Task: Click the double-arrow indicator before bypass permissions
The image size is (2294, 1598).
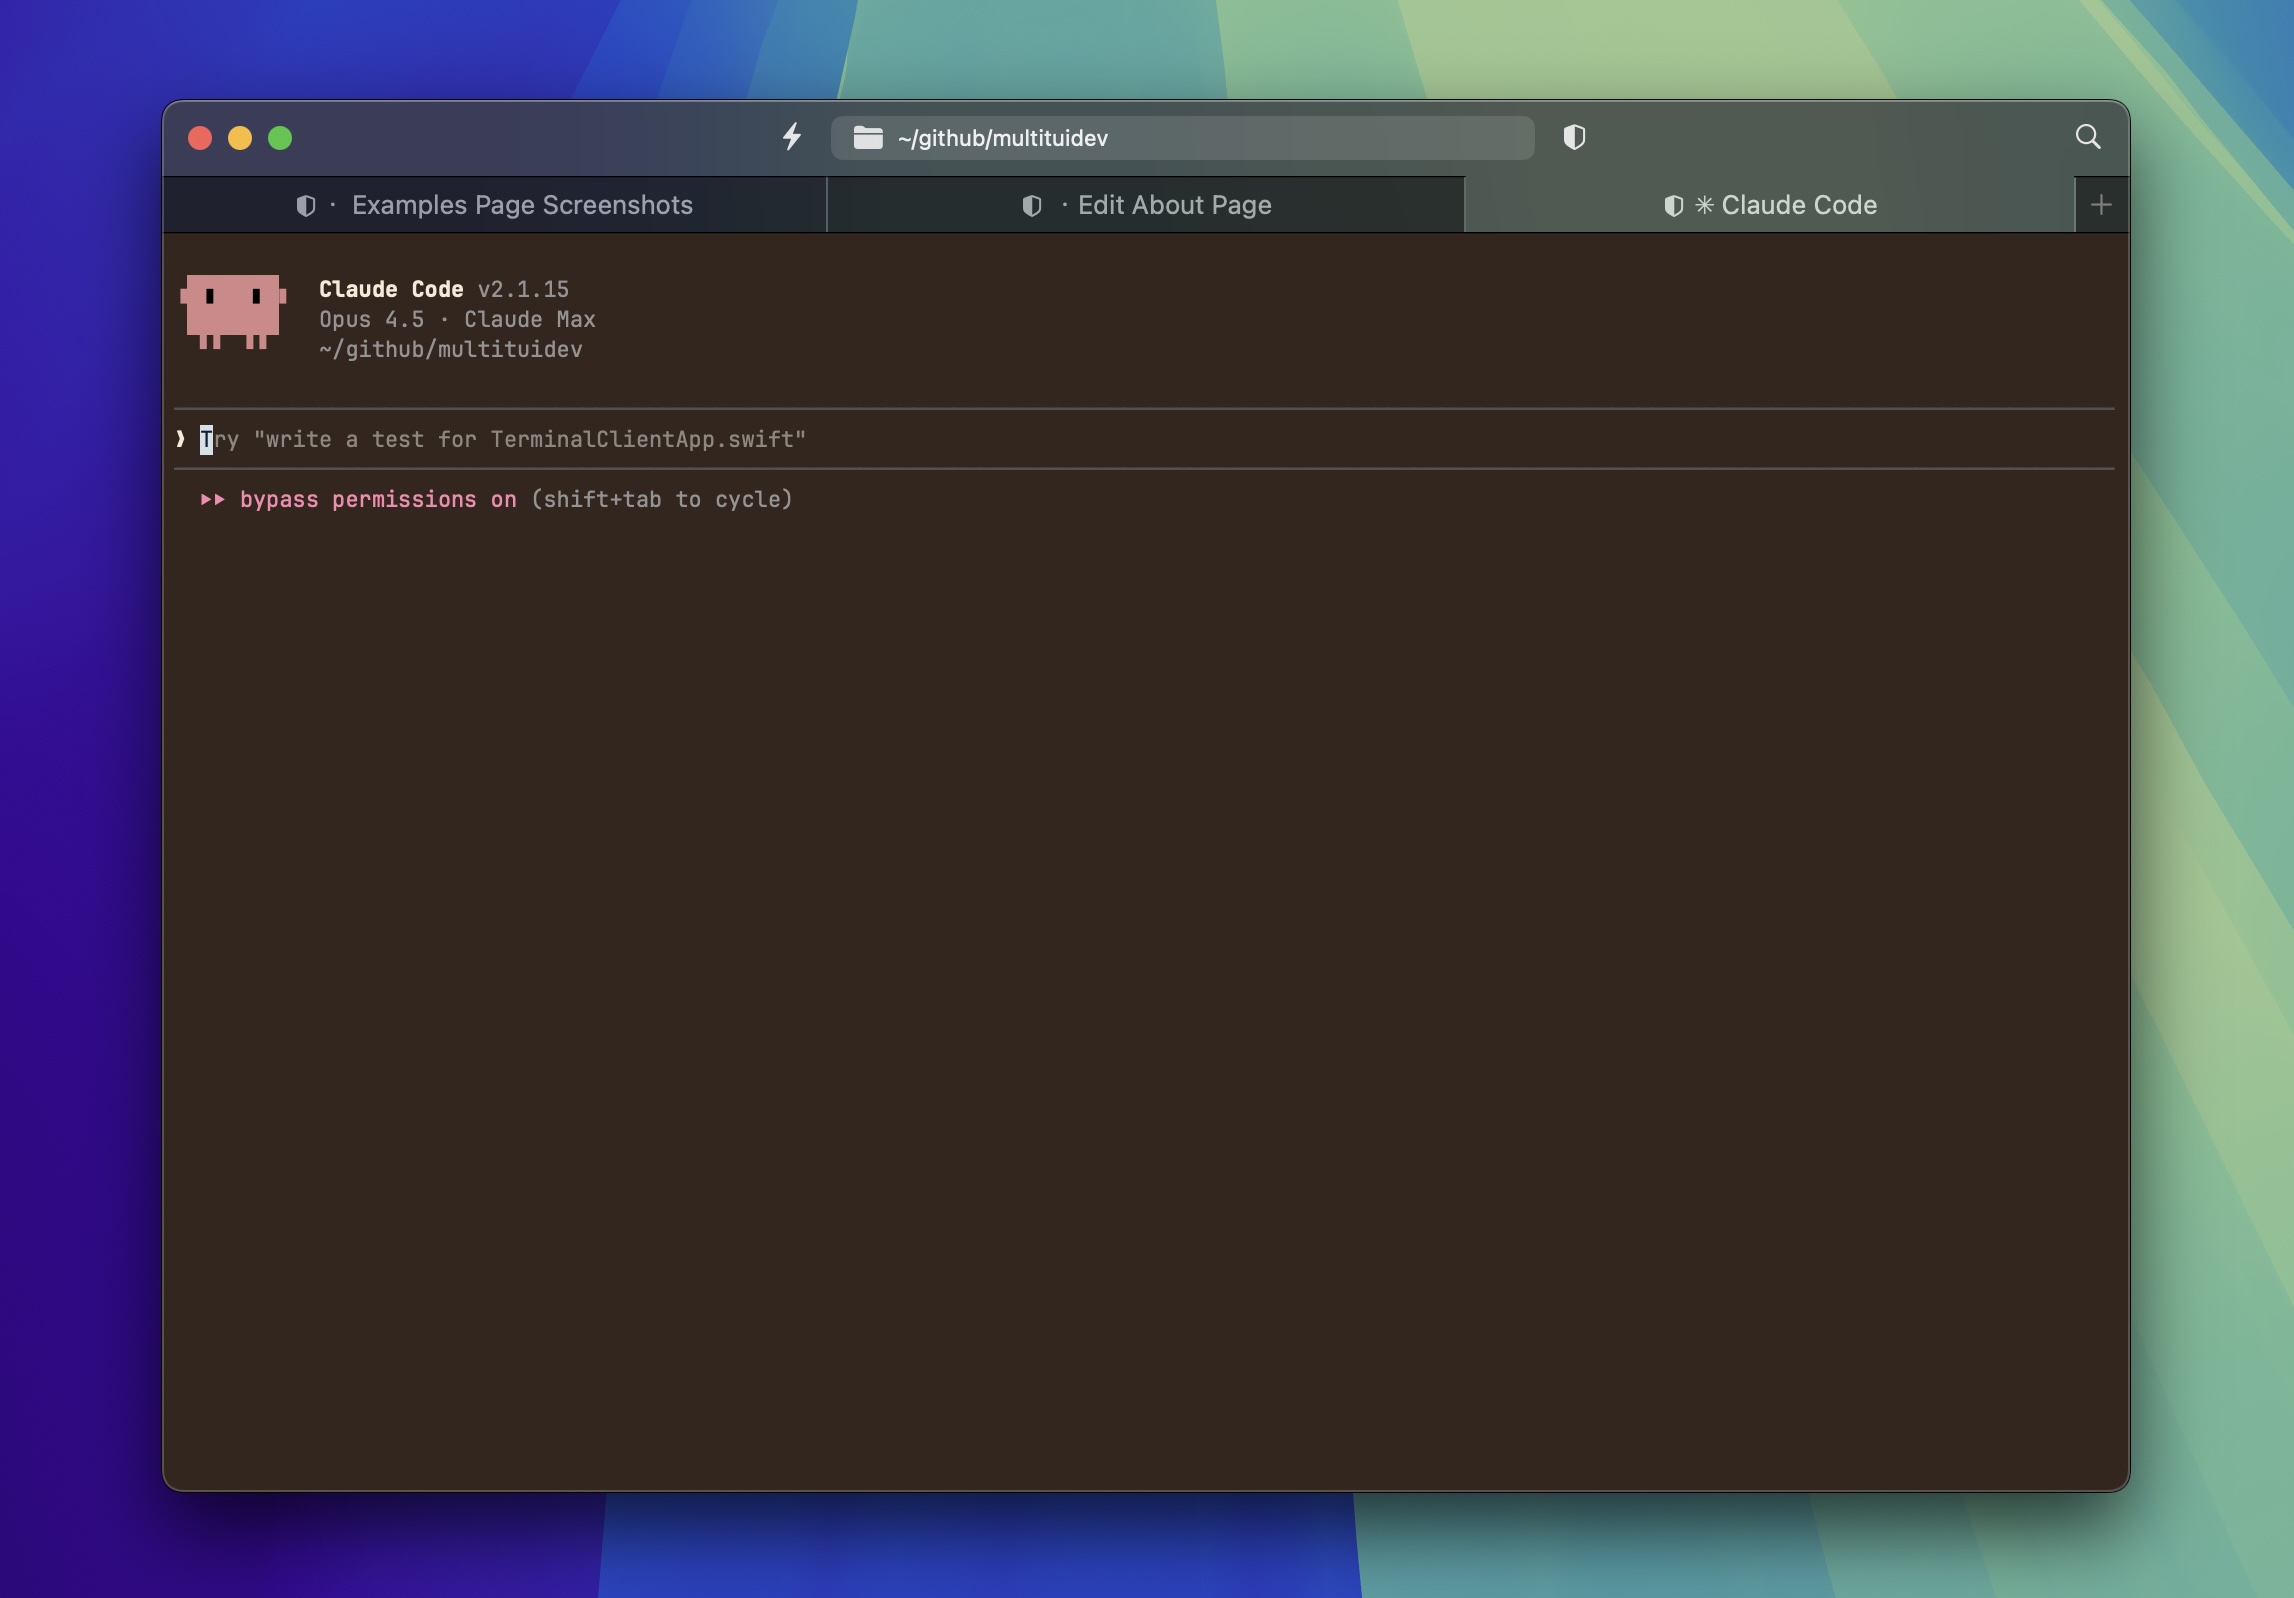Action: pyautogui.click(x=212, y=500)
